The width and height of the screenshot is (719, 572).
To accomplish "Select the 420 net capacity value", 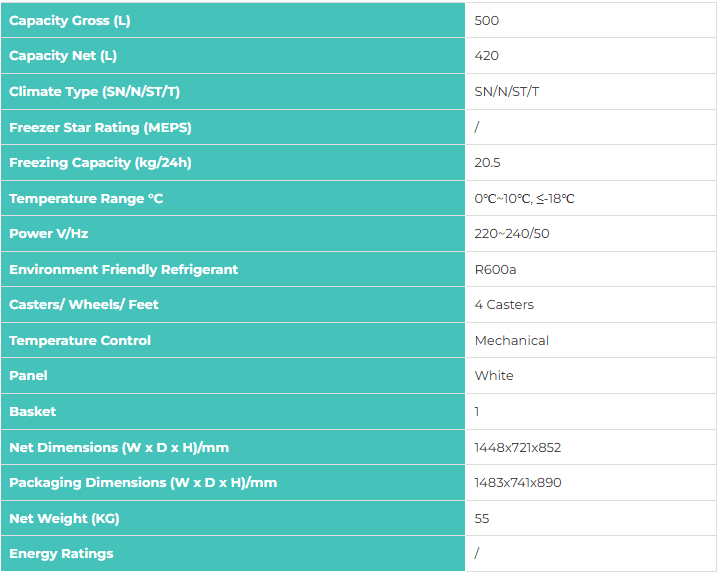I will pos(487,56).
